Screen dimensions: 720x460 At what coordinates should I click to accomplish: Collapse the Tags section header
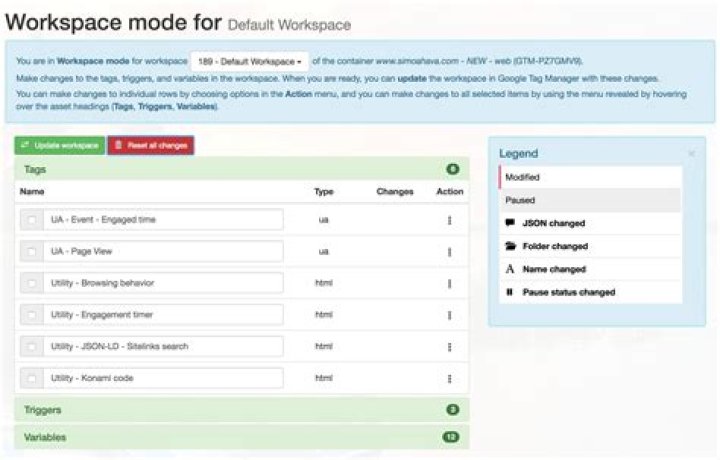coord(242,169)
